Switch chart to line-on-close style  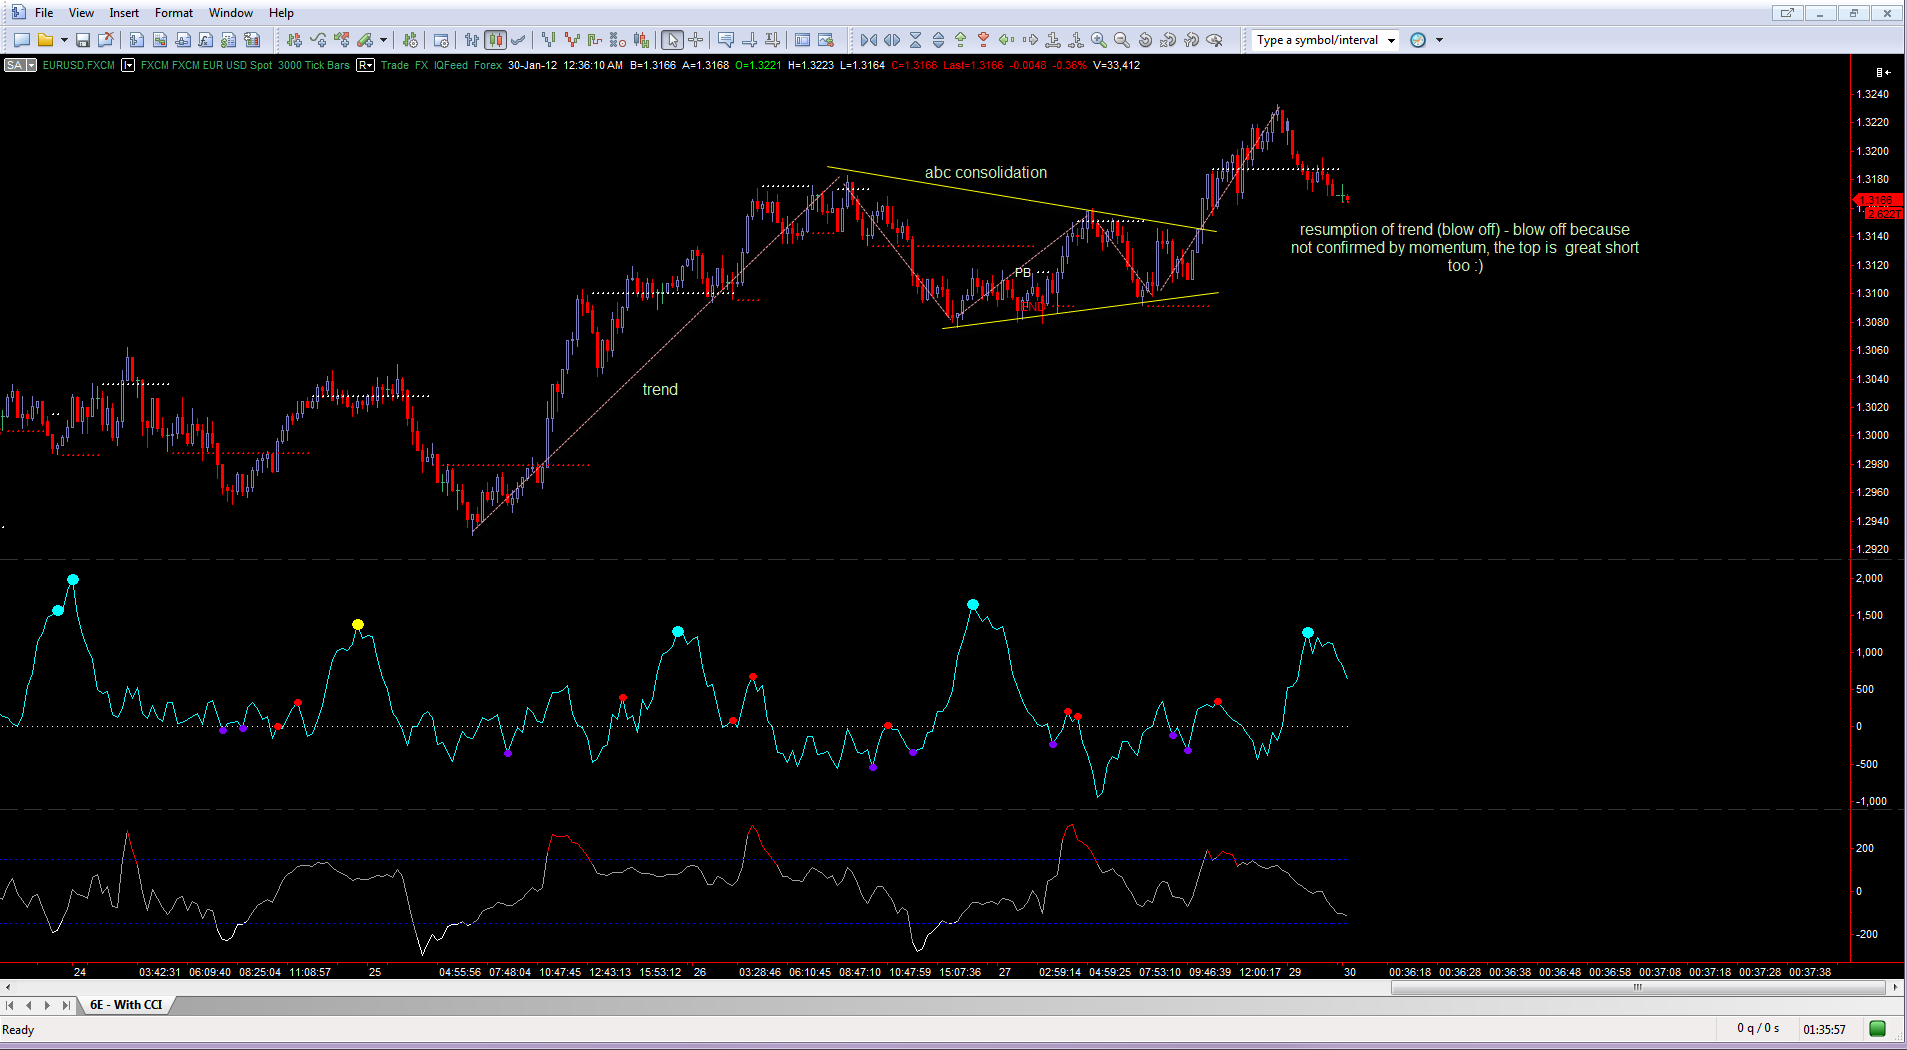coord(518,40)
